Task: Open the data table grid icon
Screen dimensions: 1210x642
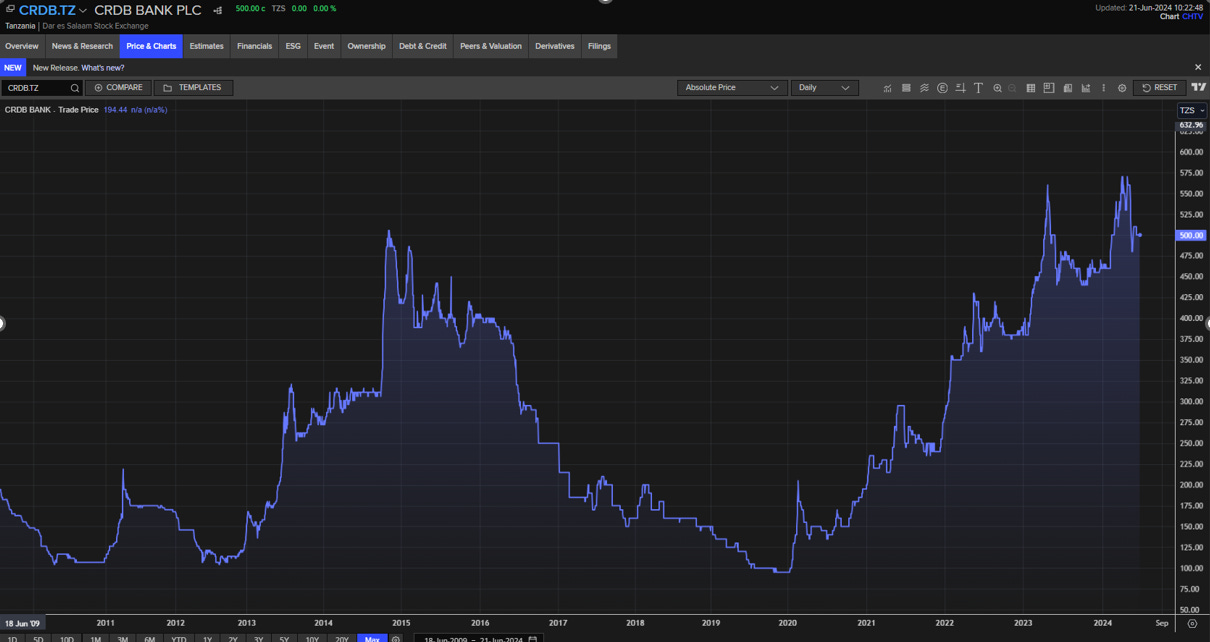Action: tap(1031, 88)
